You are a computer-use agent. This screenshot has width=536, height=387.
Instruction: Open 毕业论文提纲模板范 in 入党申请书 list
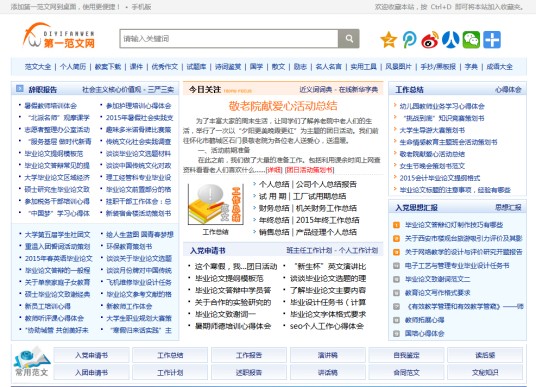pos(229,278)
